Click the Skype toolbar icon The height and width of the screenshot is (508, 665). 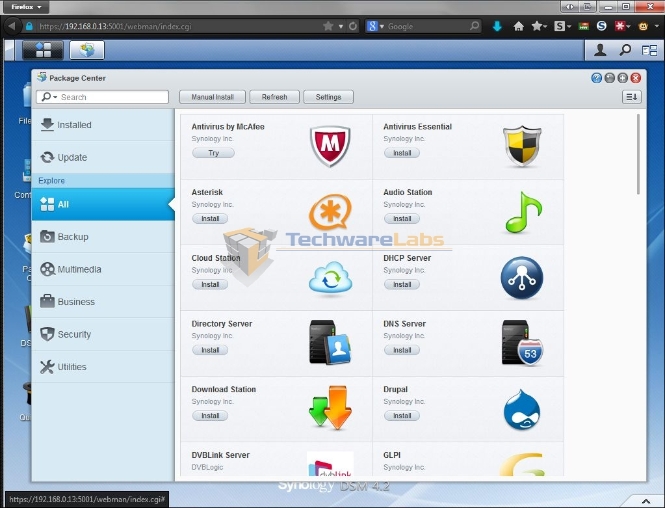click(601, 26)
